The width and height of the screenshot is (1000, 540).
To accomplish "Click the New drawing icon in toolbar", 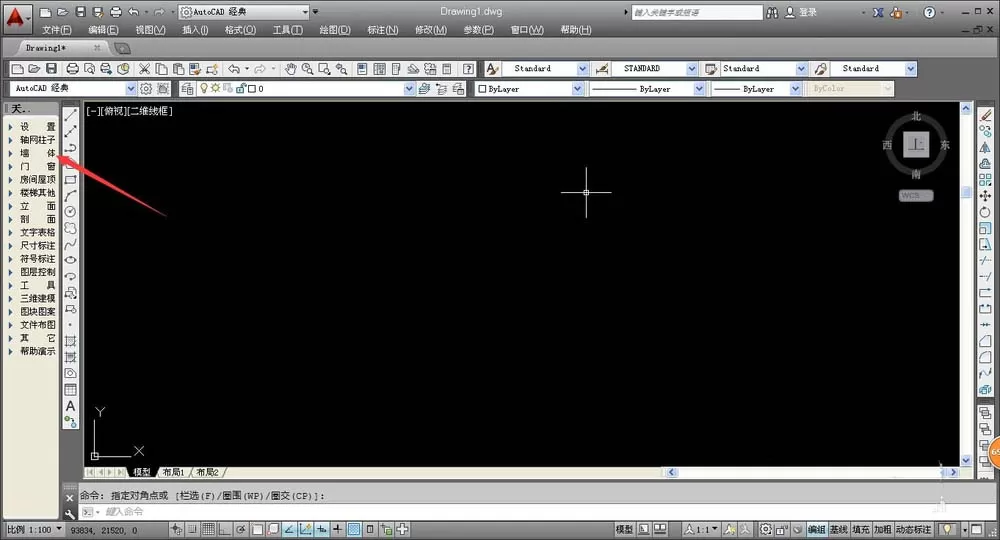I will [x=18, y=68].
